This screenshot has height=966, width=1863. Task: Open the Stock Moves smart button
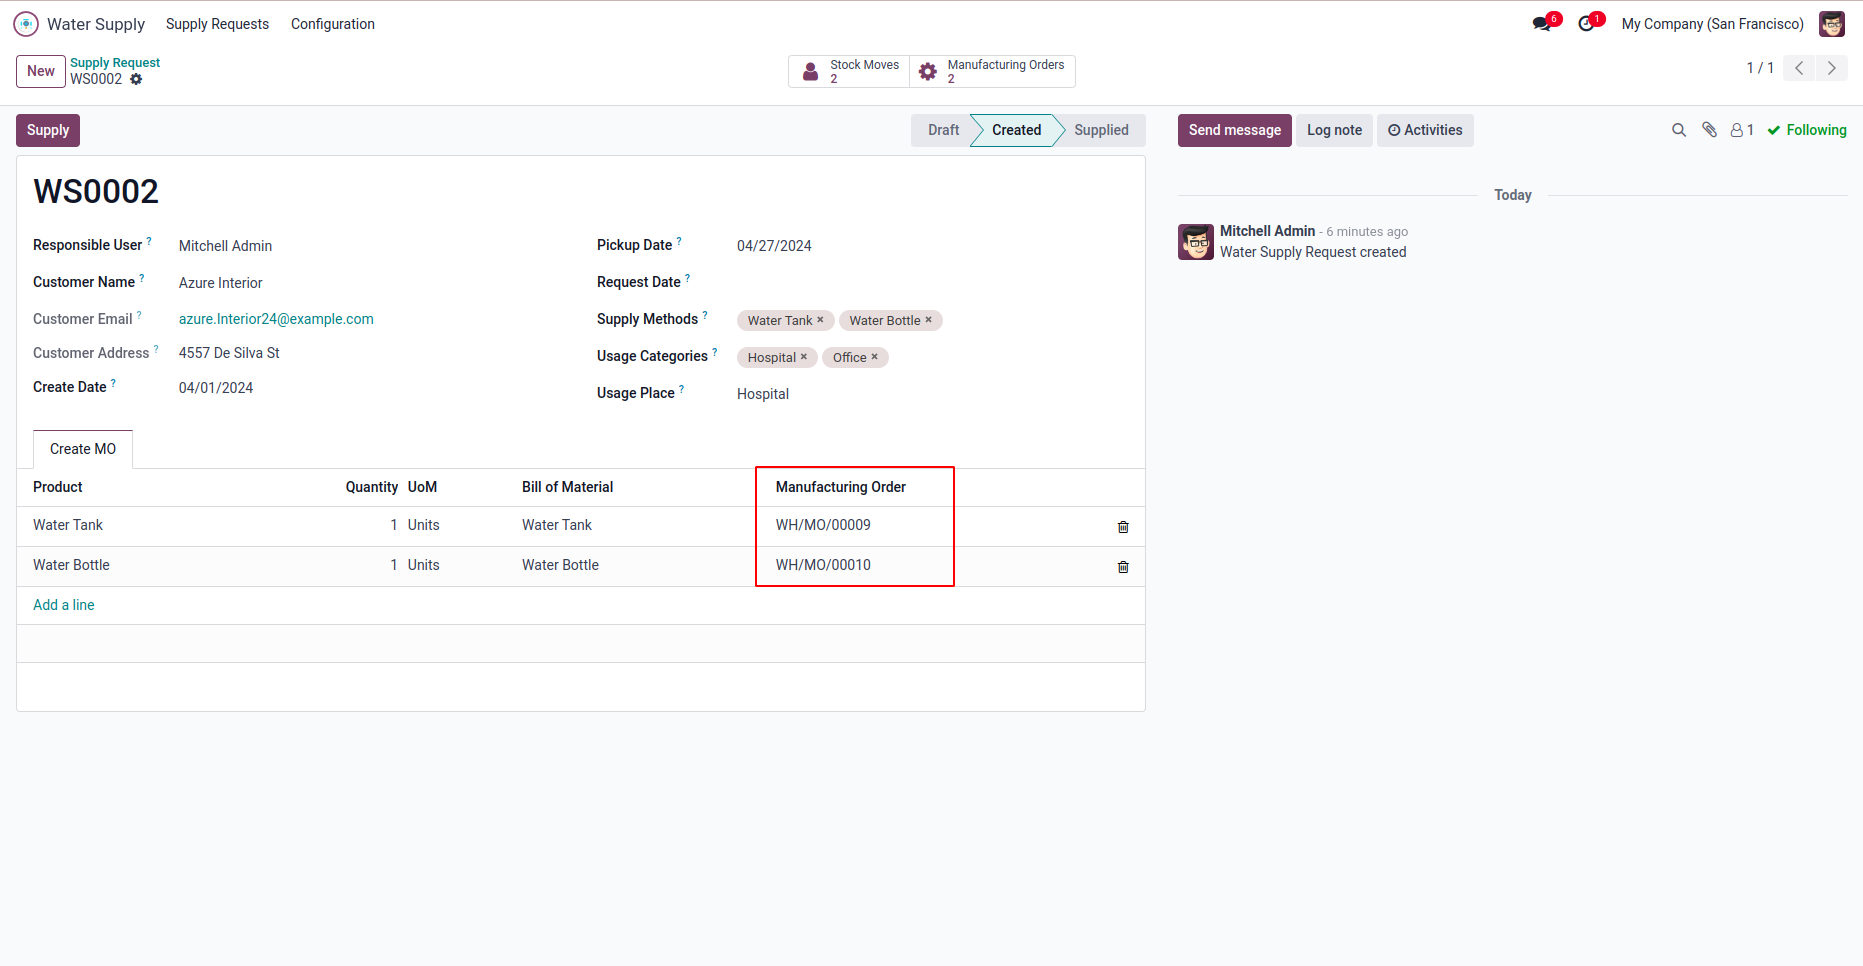[x=849, y=71]
